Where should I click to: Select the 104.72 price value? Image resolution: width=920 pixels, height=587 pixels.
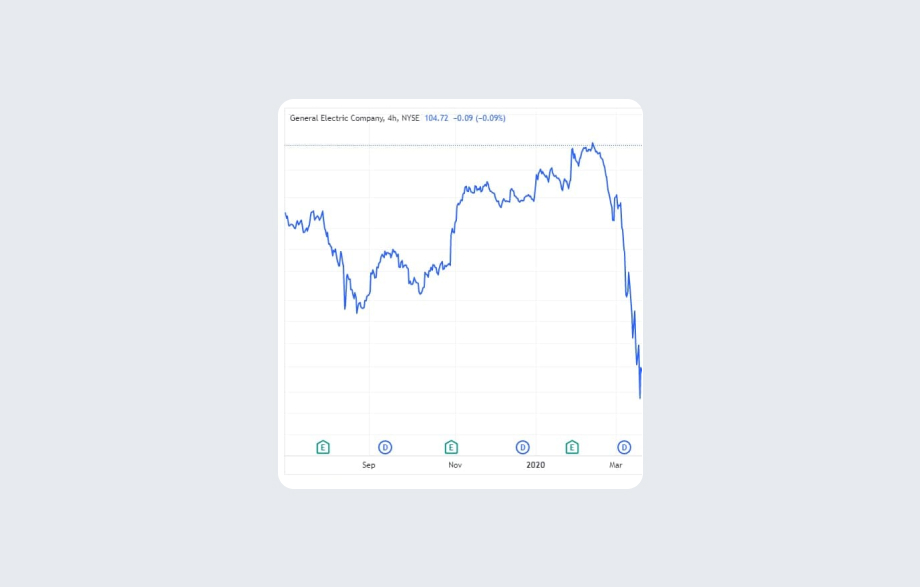point(436,118)
